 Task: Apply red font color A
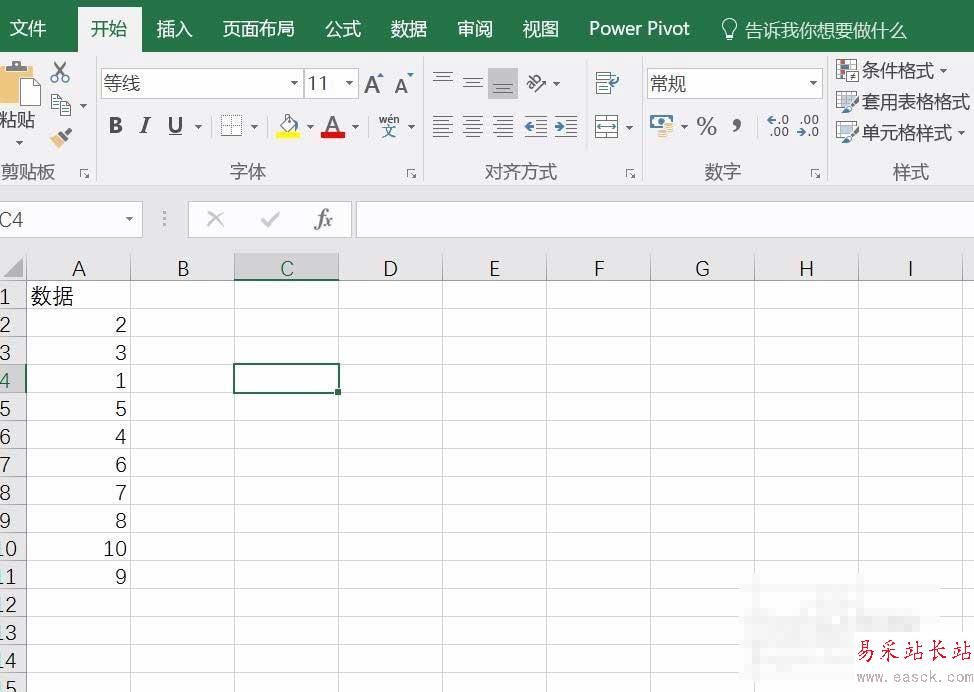pos(333,126)
